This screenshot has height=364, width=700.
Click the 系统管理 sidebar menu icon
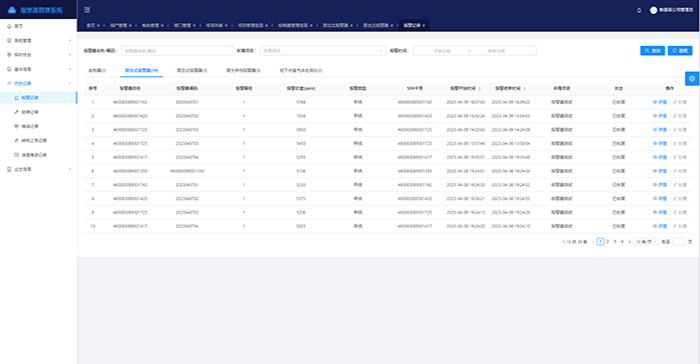point(9,41)
